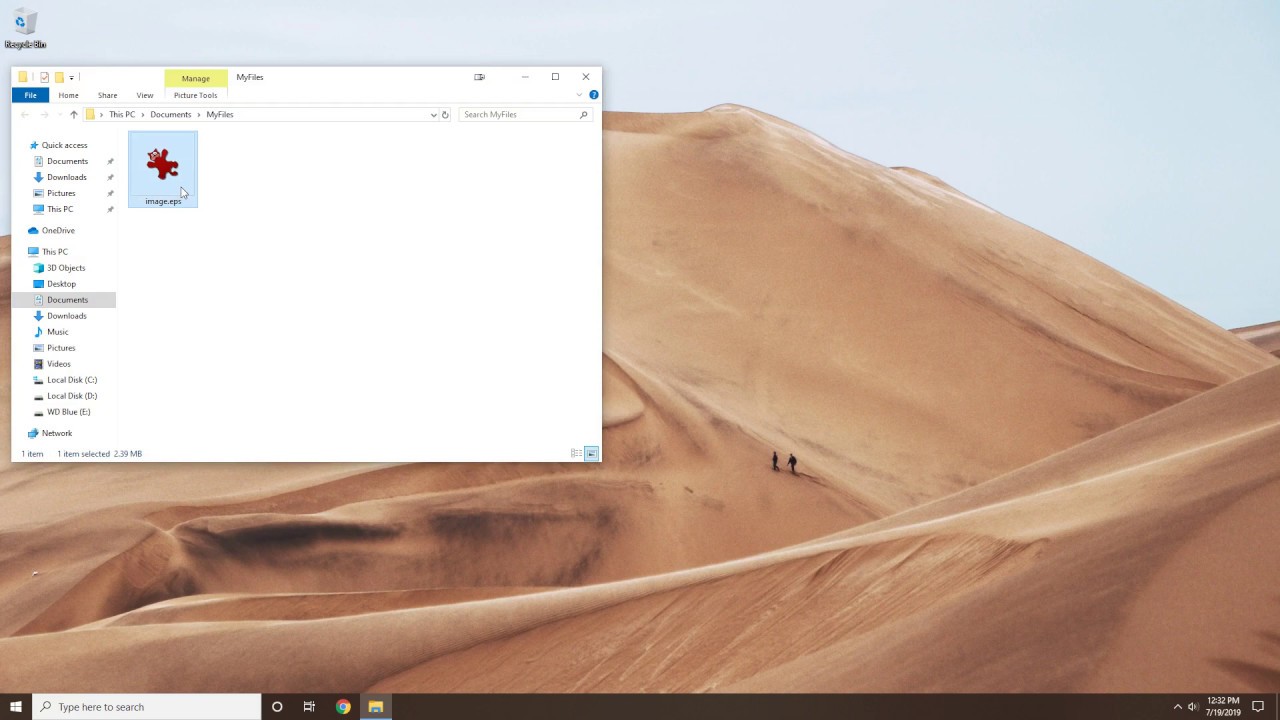Open Help with the blue question icon
Viewport: 1280px width, 720px height.
point(593,95)
